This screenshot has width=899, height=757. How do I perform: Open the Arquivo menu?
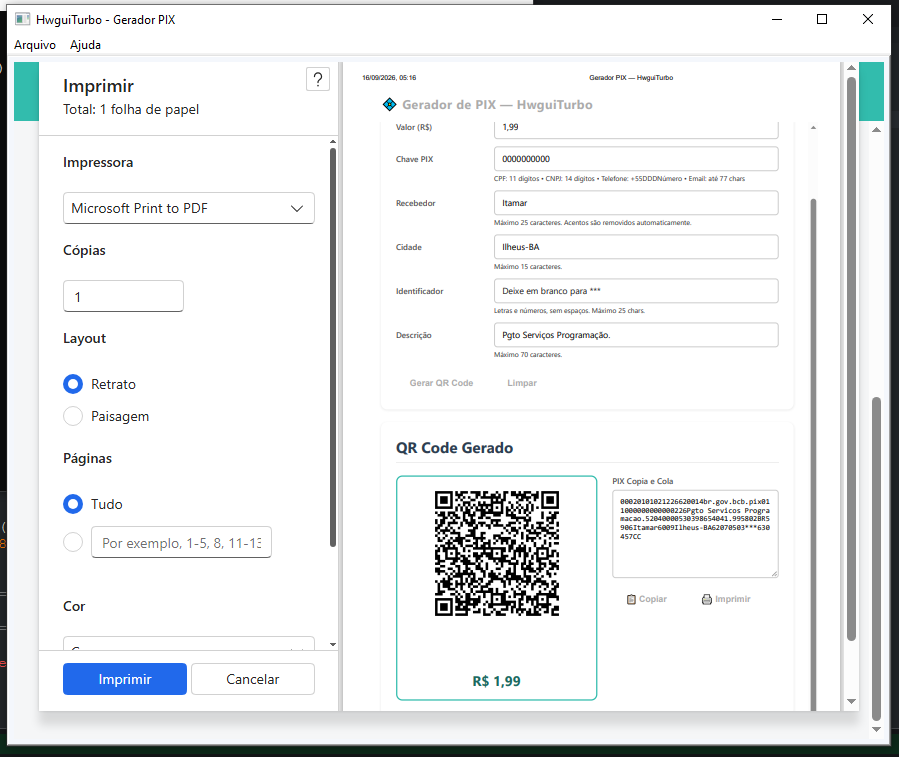point(35,45)
